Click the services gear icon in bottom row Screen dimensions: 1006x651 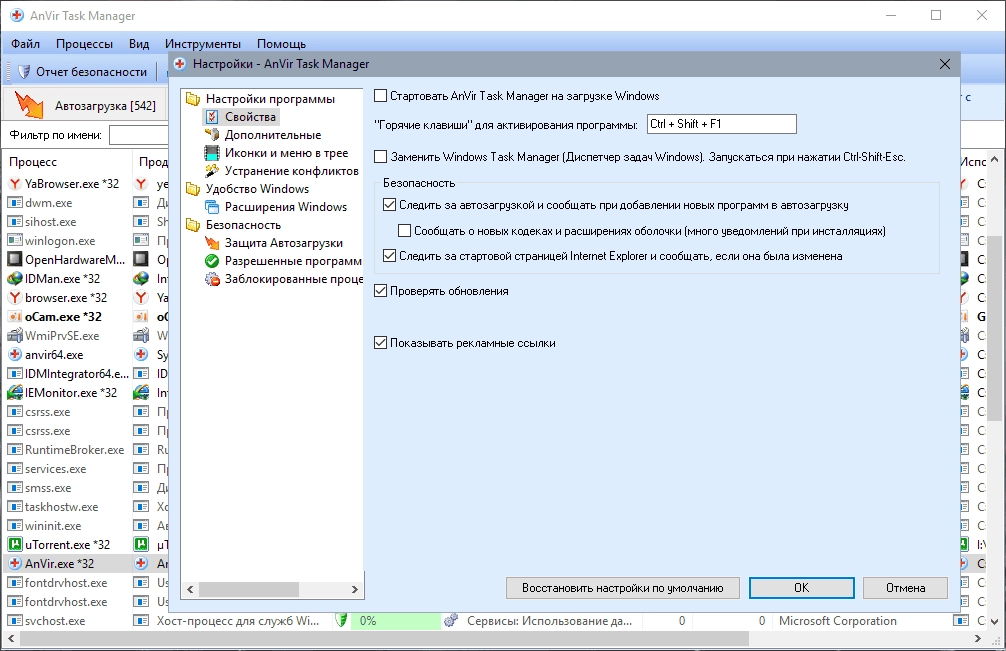click(451, 620)
